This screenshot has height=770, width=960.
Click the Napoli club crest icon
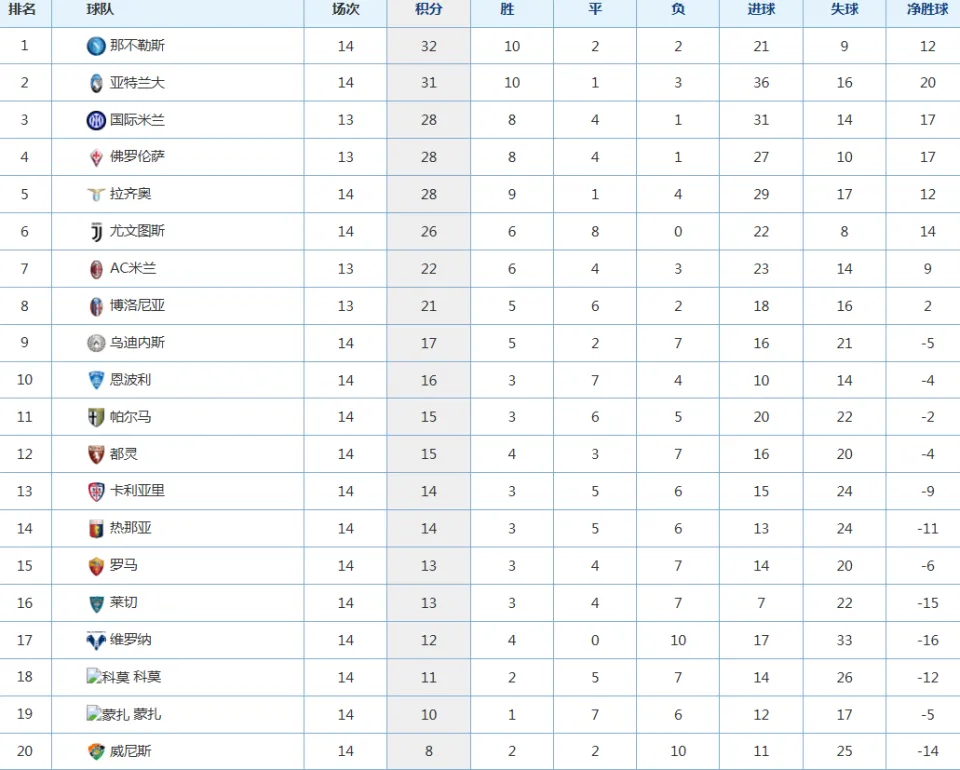click(96, 46)
